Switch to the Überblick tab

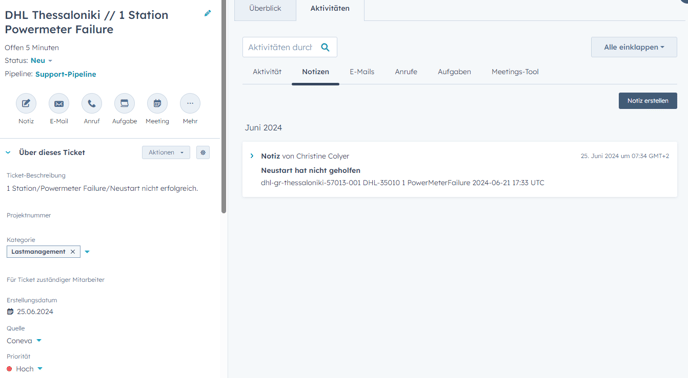pyautogui.click(x=265, y=8)
